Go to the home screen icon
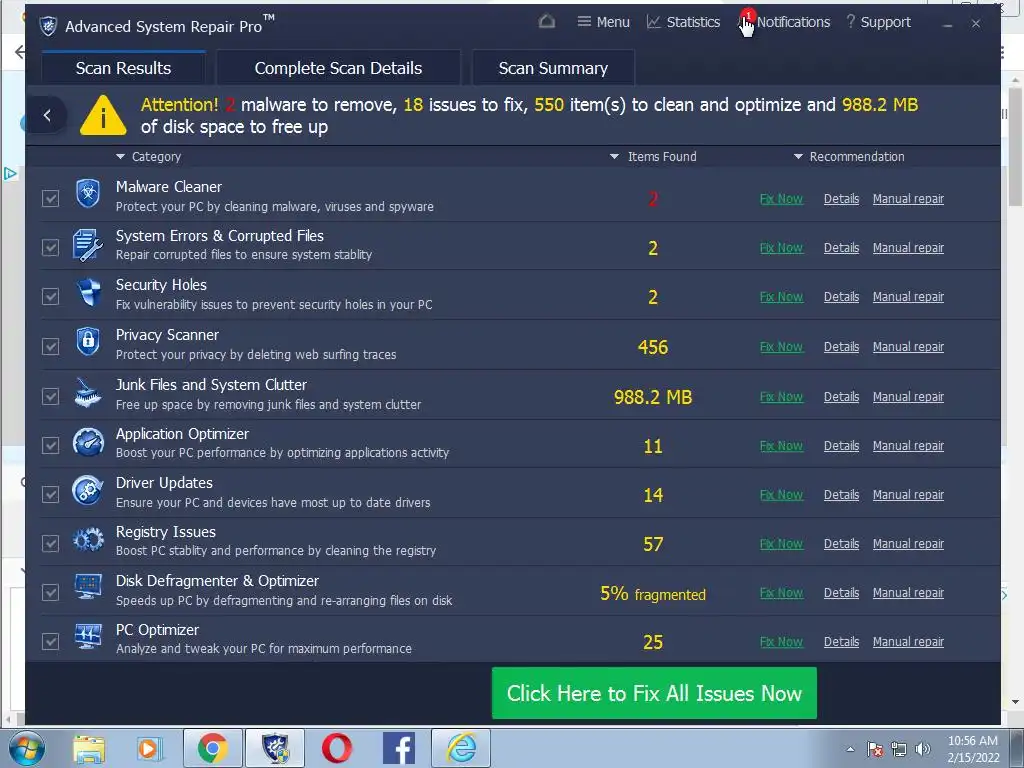This screenshot has height=768, width=1024. pyautogui.click(x=547, y=22)
